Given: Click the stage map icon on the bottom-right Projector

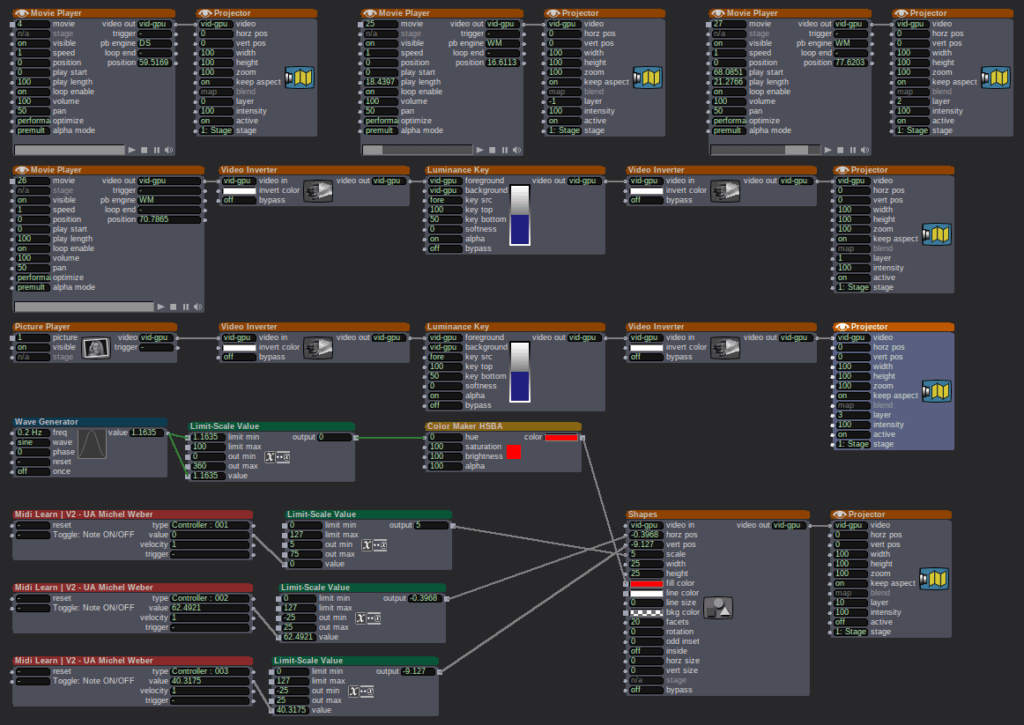Looking at the screenshot, I should [934, 578].
